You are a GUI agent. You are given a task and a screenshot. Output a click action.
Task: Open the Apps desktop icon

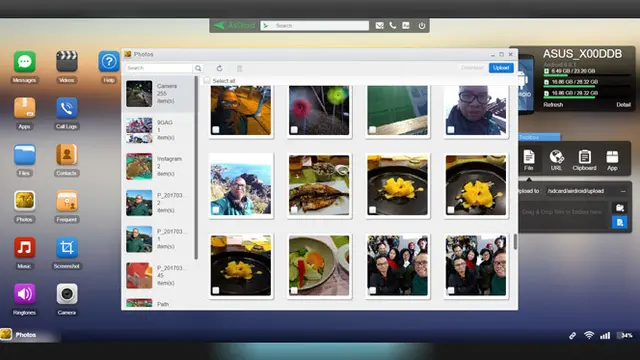[x=24, y=108]
